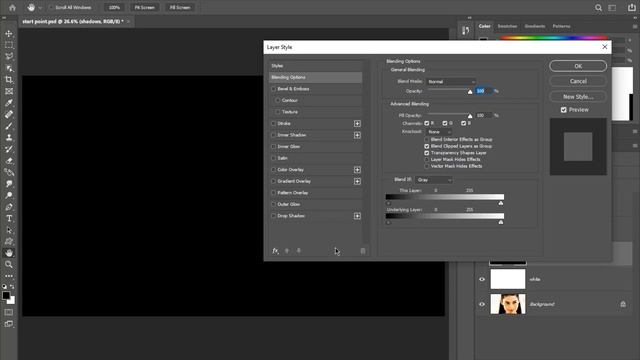Select the Zoom magnifier tool
The width and height of the screenshot is (640, 360).
click(9, 264)
